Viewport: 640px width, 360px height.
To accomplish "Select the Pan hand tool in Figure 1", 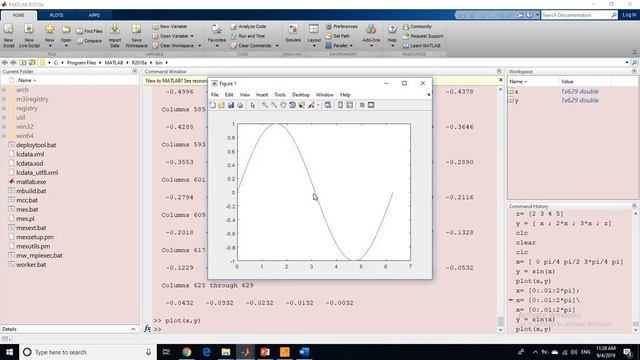I will pos(283,105).
